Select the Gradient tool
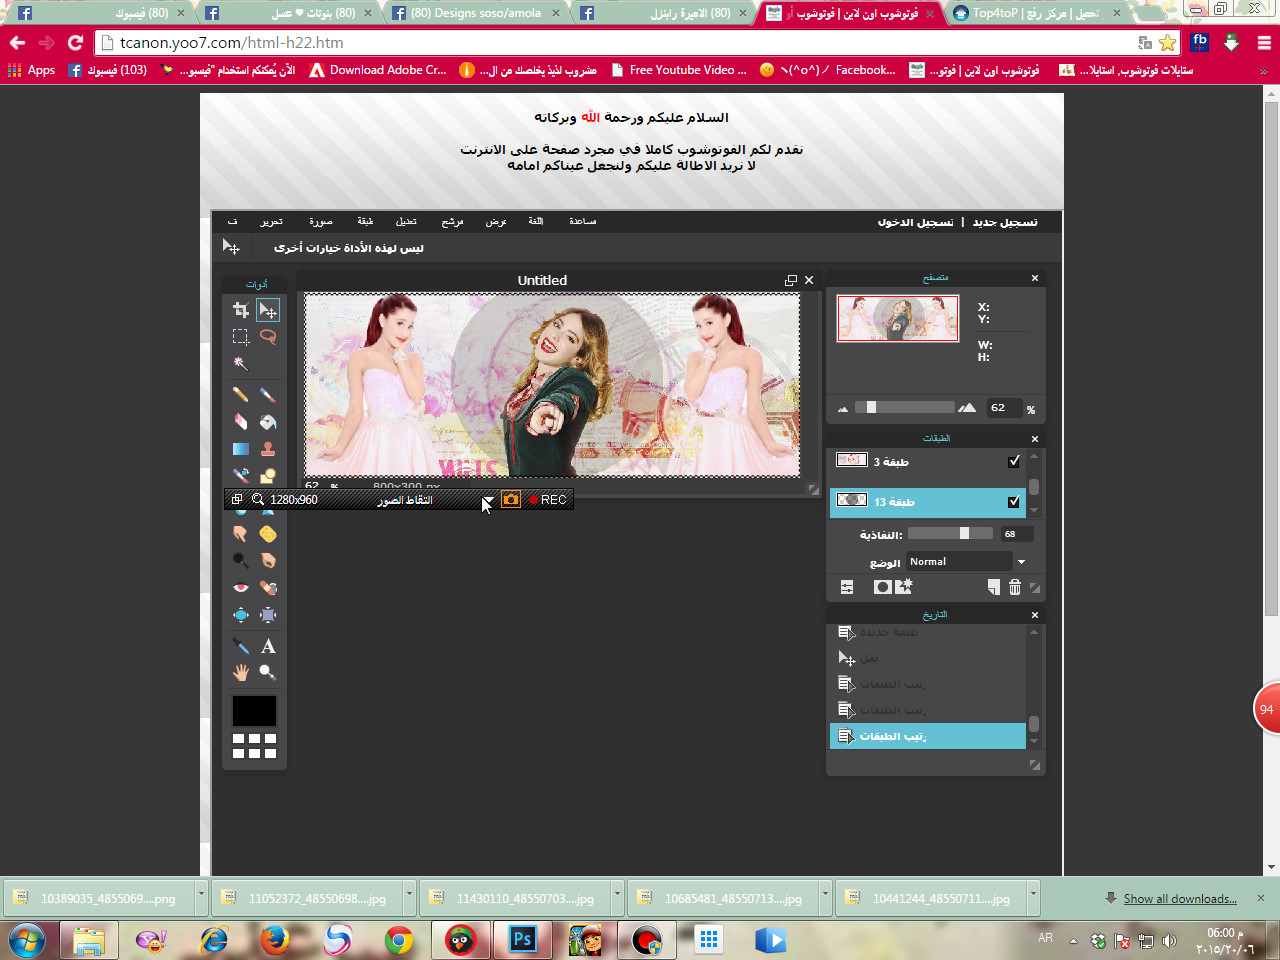Viewport: 1280px width, 960px height. [241, 449]
